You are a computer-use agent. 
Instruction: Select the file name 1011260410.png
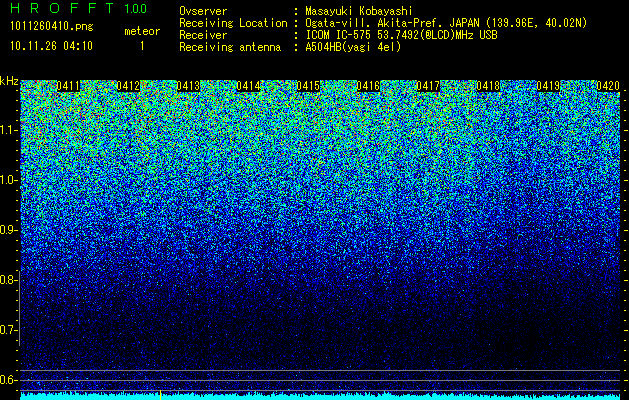click(52, 27)
